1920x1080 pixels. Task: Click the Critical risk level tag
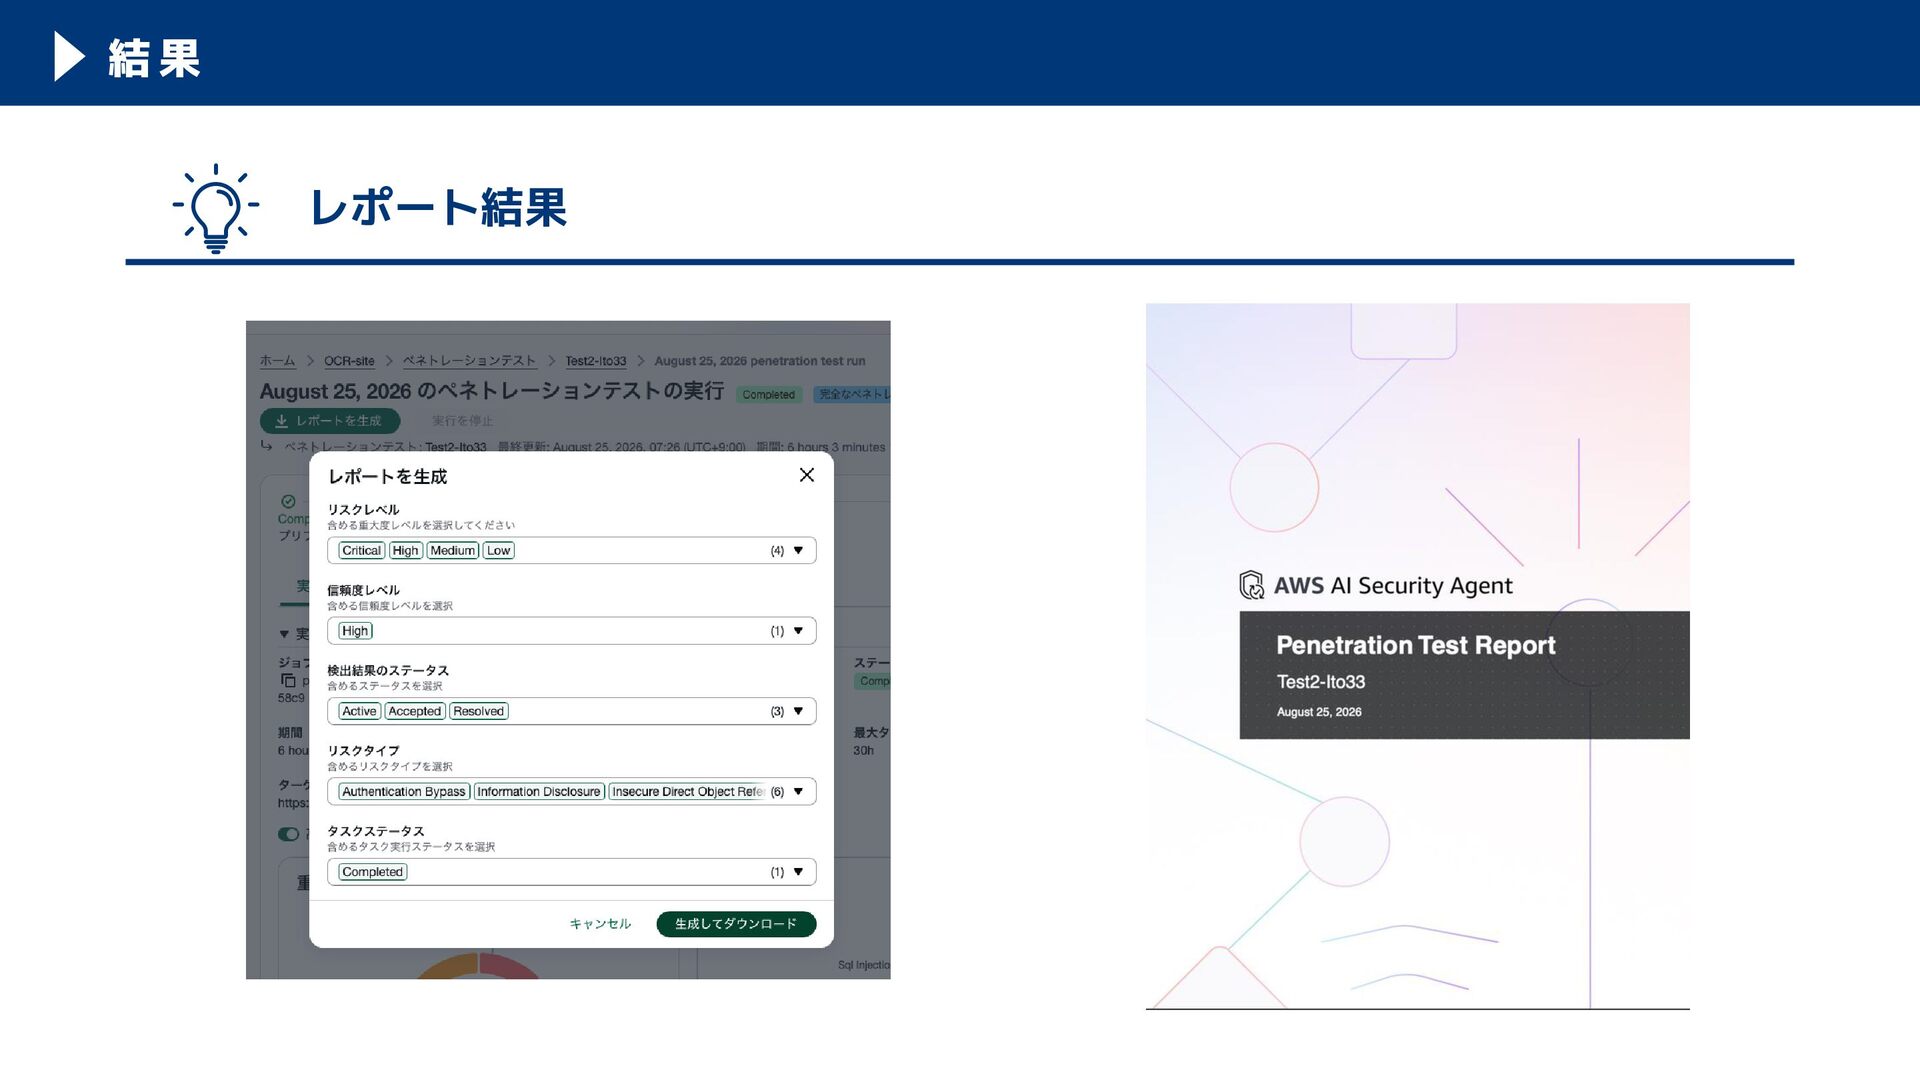pos(361,551)
